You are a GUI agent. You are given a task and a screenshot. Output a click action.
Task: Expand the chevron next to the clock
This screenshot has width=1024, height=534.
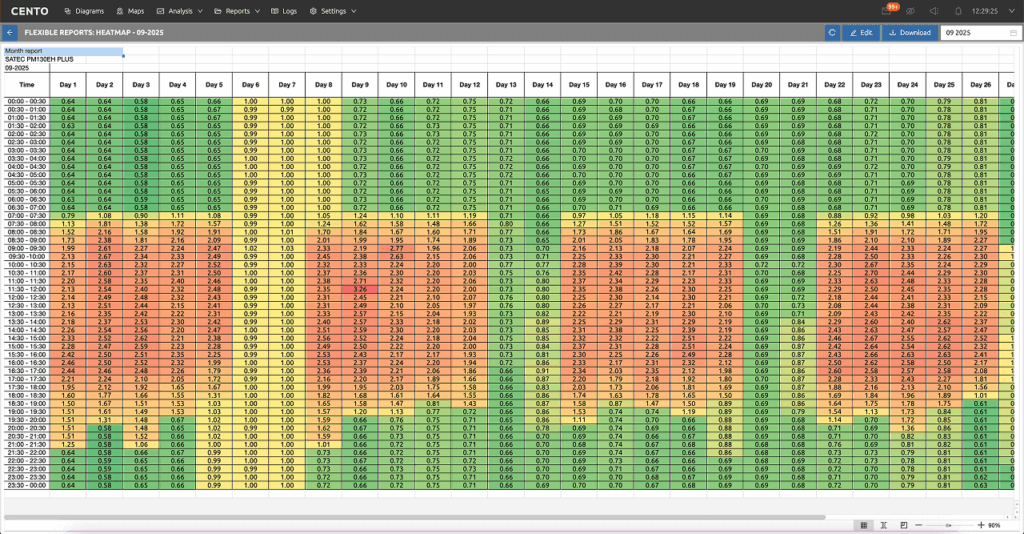click(1011, 11)
